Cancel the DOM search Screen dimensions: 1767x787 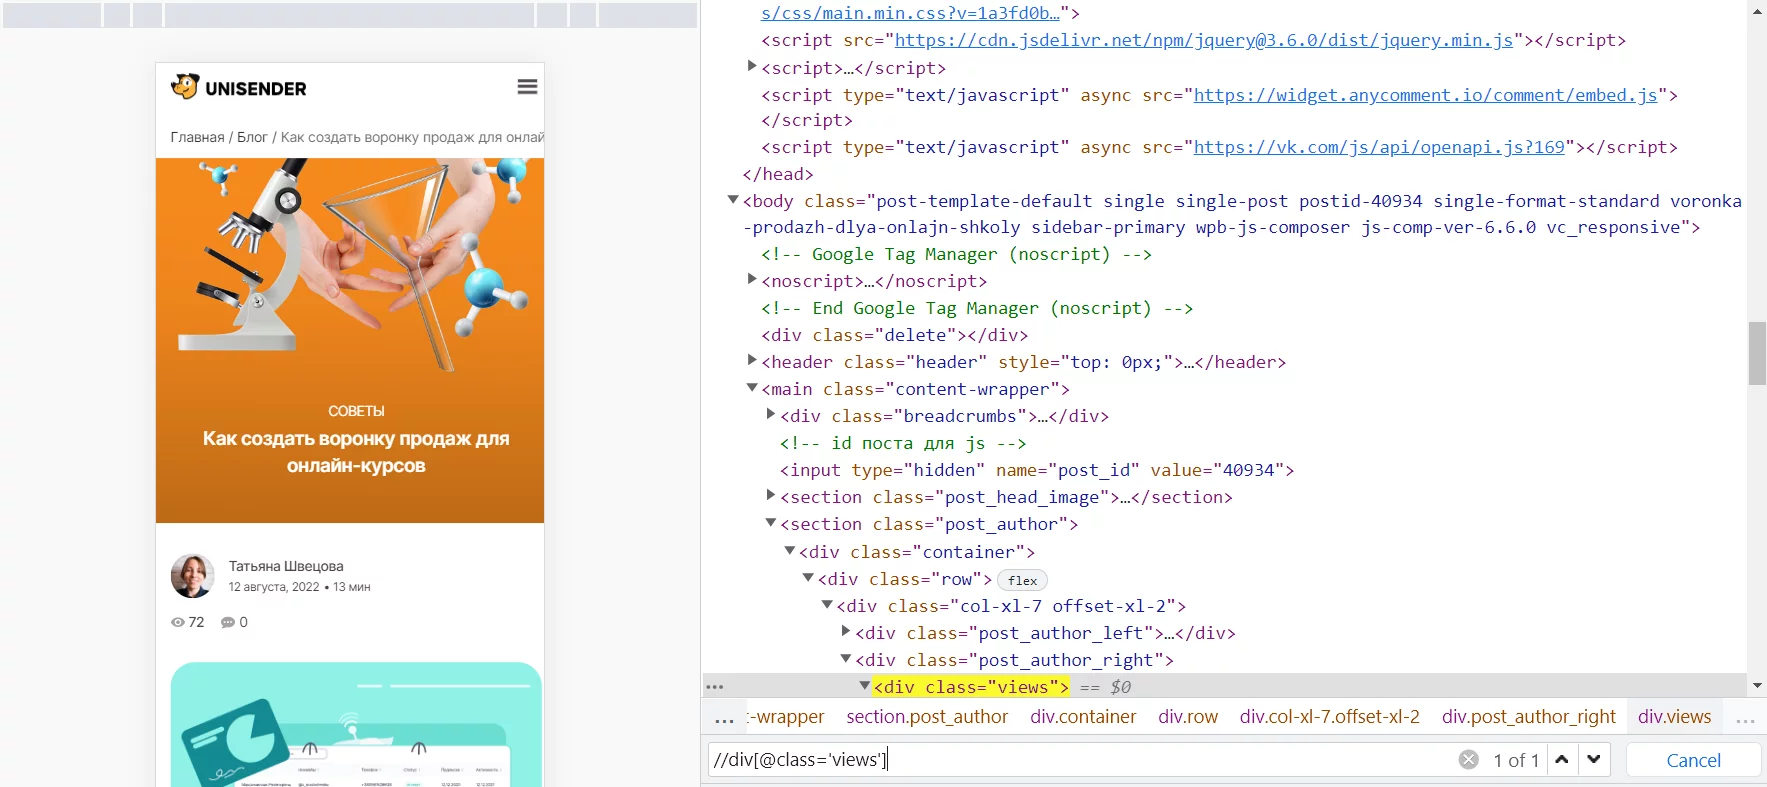1693,760
